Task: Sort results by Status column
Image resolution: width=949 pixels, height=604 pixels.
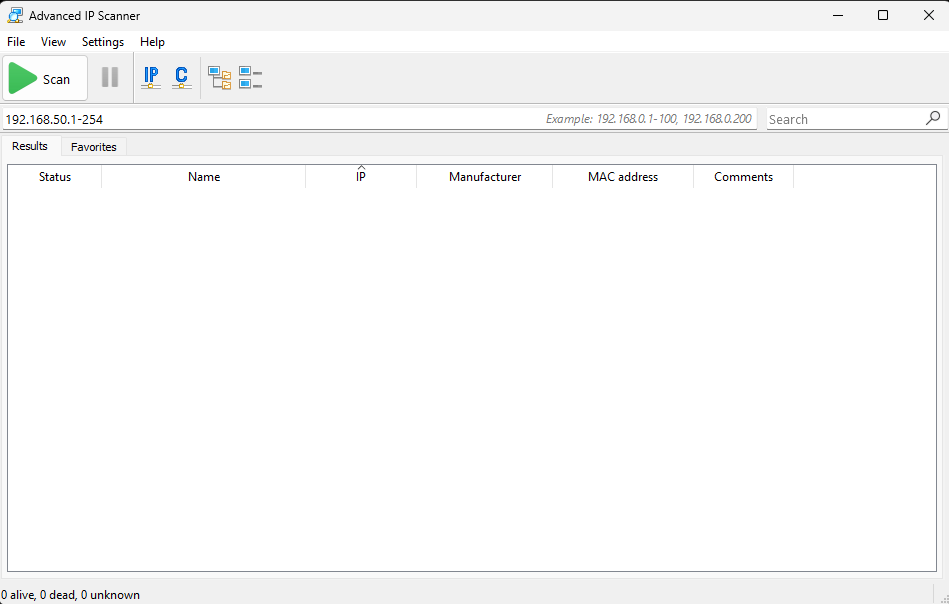Action: click(55, 177)
